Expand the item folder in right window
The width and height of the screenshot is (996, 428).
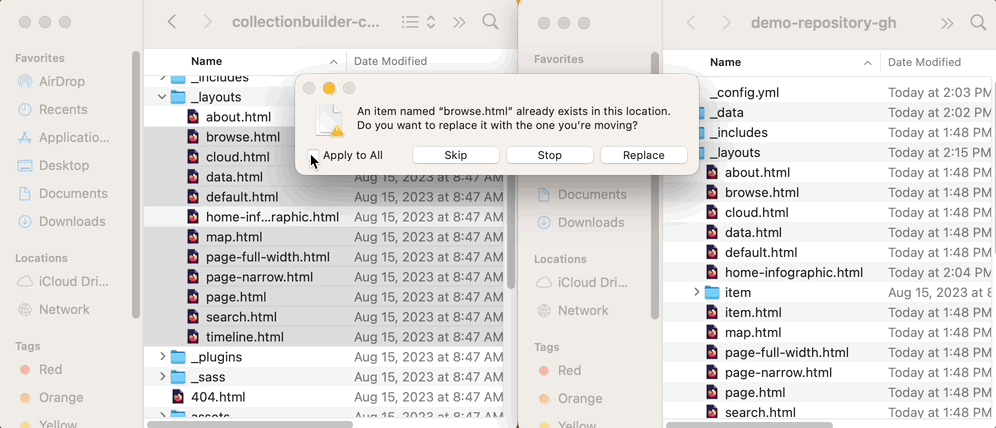(696, 292)
